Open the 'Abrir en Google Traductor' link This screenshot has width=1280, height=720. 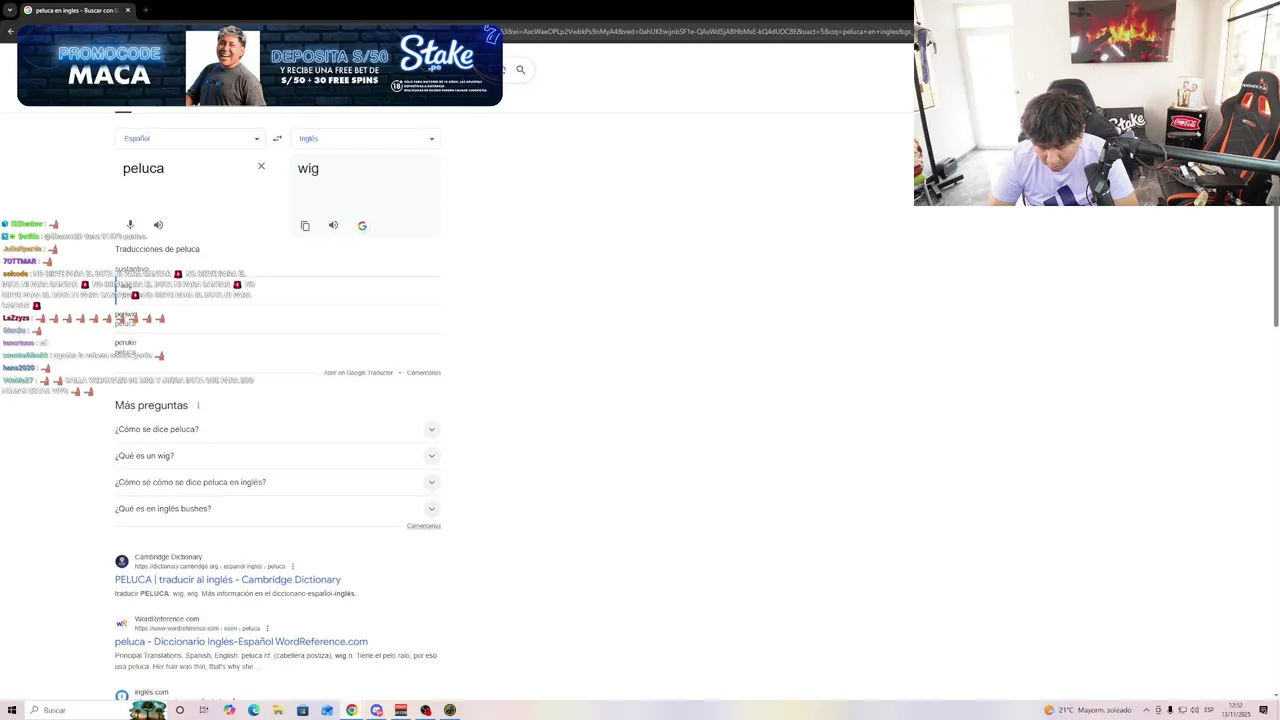[358, 373]
